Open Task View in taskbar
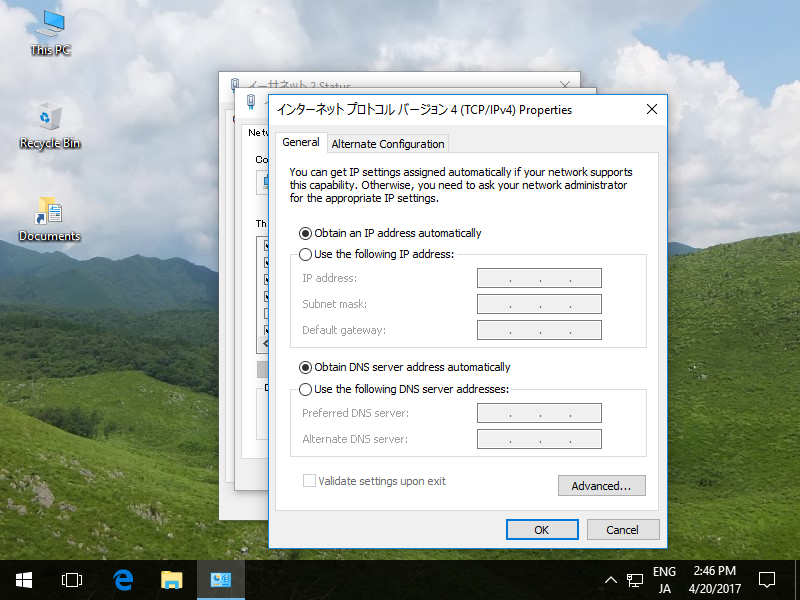This screenshot has width=800, height=600. click(71, 580)
